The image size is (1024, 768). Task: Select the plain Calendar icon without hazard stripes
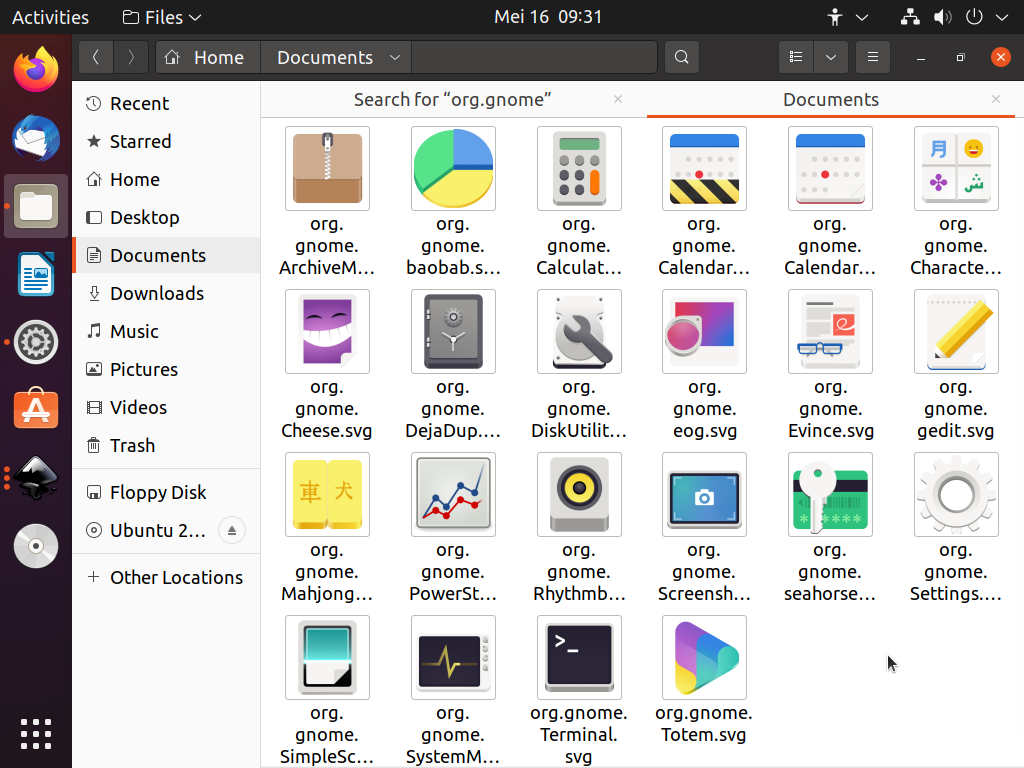coord(830,168)
